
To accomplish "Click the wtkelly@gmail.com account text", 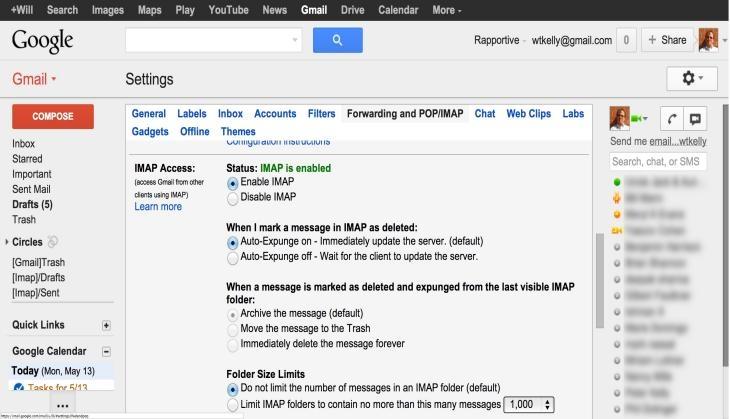I will (x=572, y=41).
